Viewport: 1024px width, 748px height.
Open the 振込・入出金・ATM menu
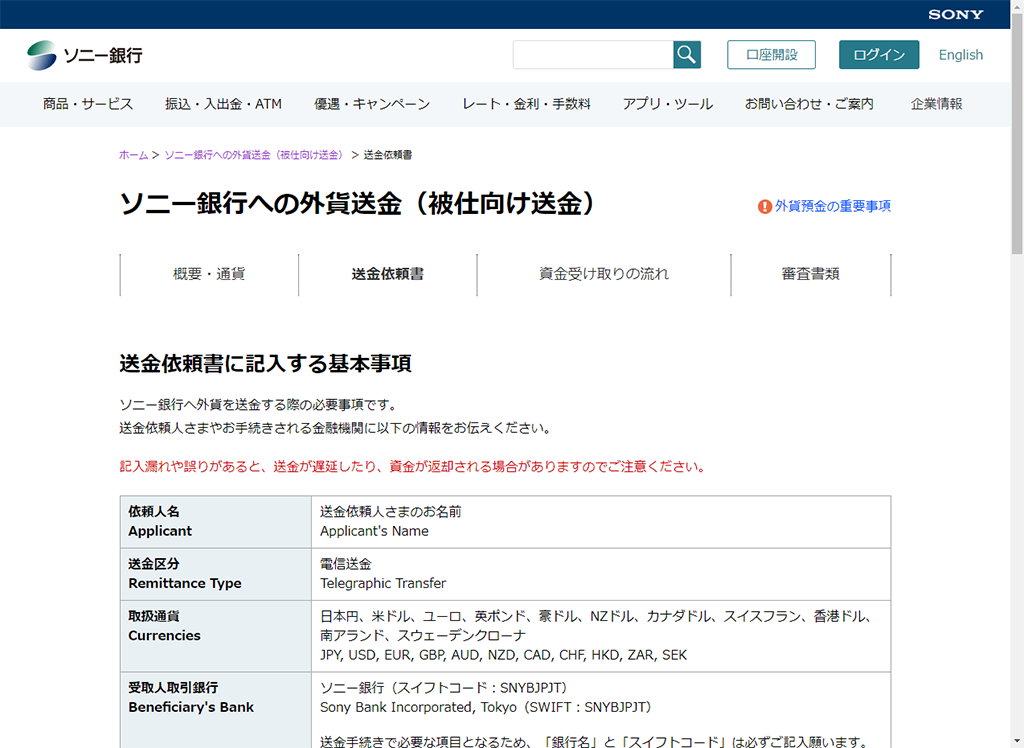tap(223, 104)
